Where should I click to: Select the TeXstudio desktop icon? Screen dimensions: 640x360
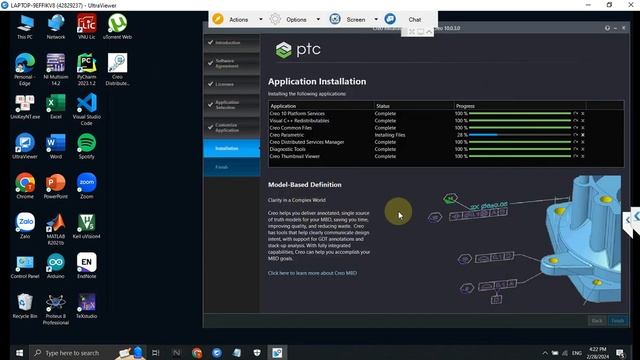[x=87, y=306]
